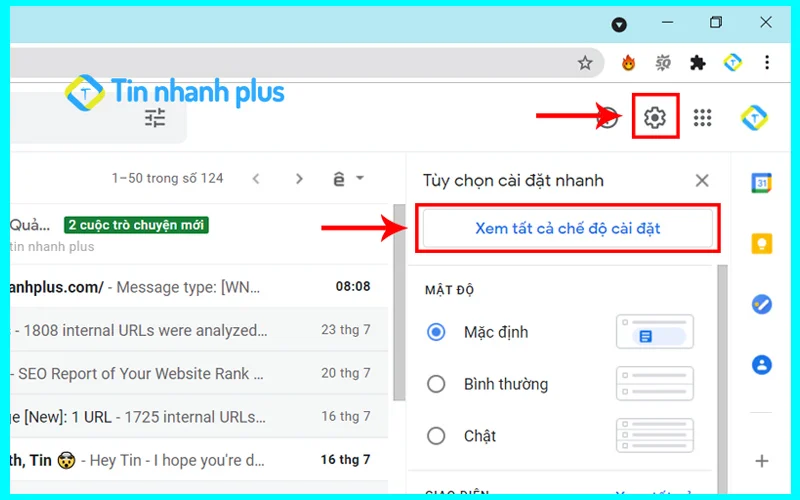Open the 08:08 Message type email
Image resolution: width=800 pixels, height=500 pixels.
(x=199, y=287)
